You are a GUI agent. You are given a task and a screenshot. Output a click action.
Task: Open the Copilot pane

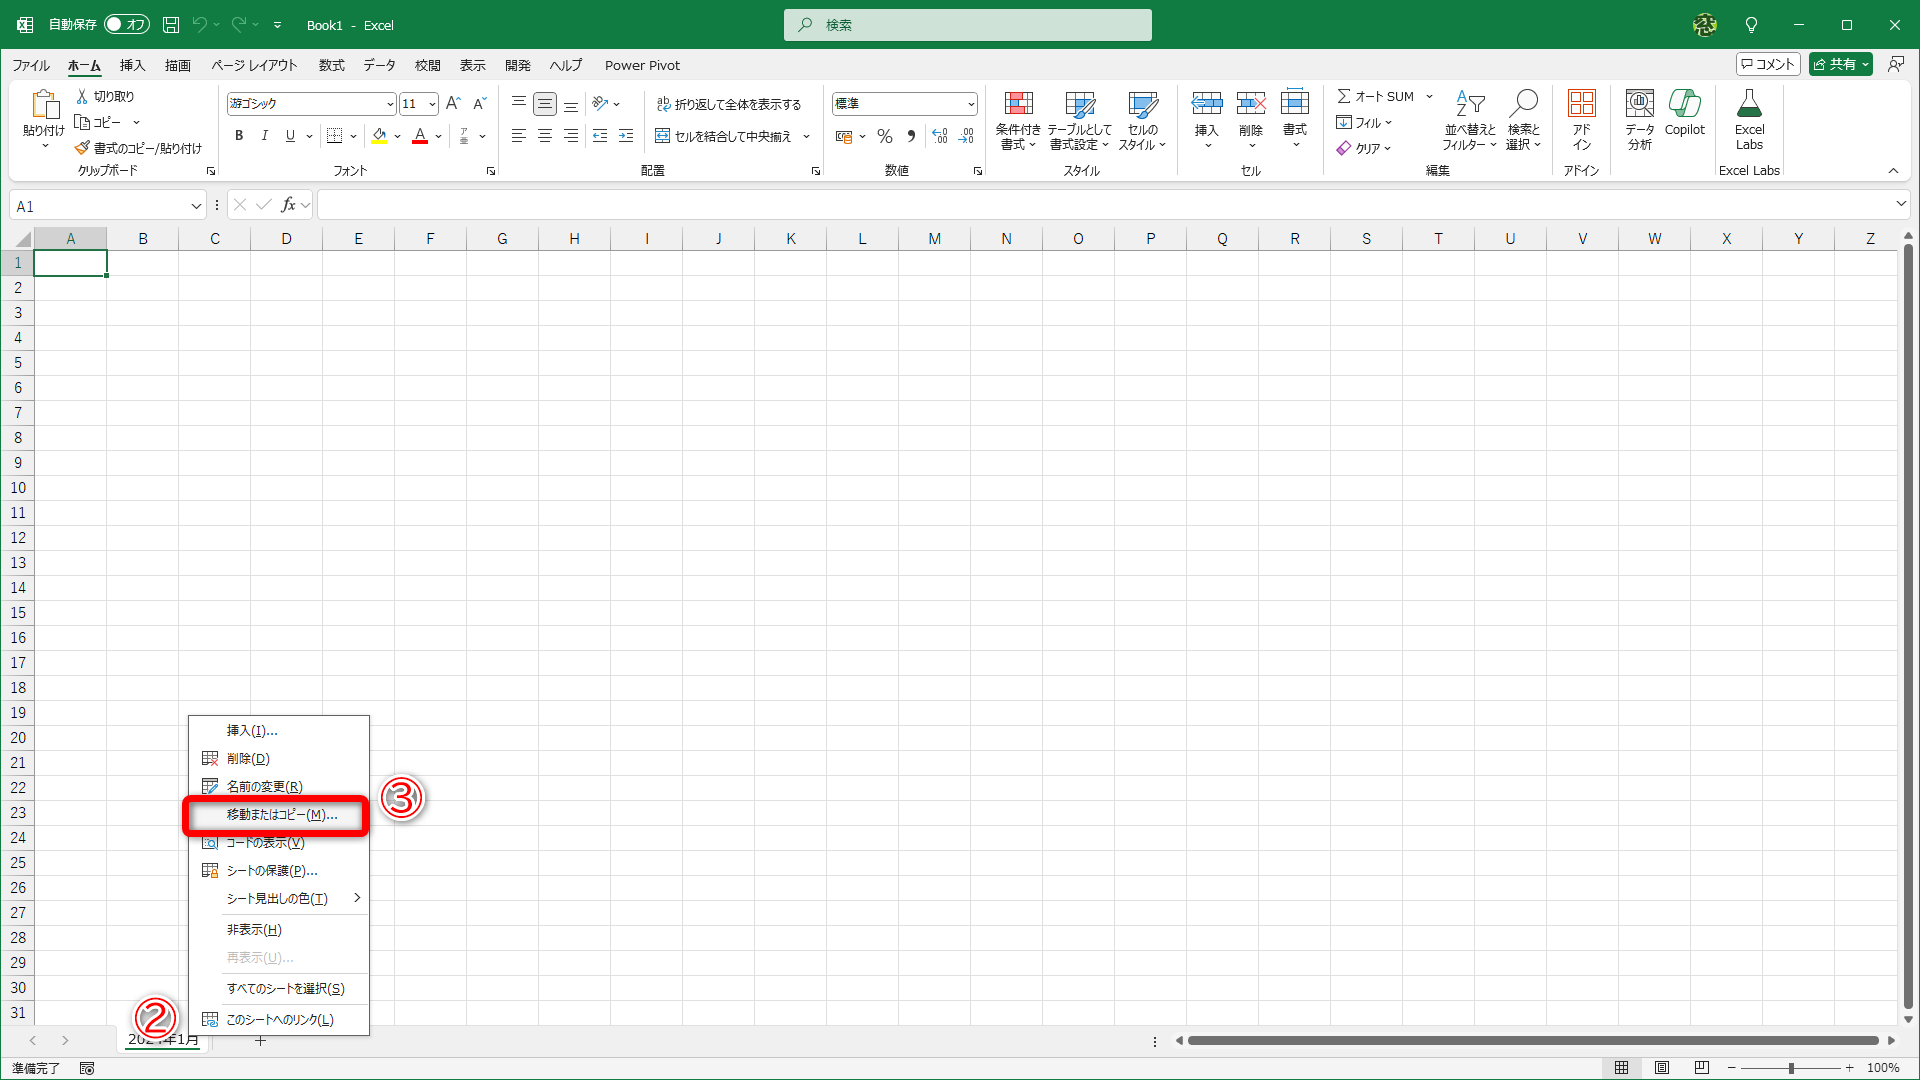click(1684, 105)
